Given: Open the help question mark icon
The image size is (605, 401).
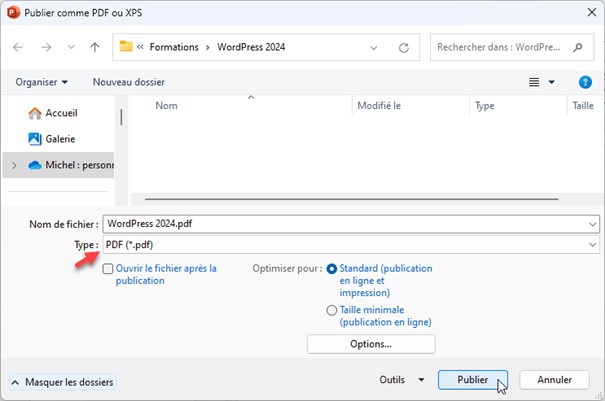Looking at the screenshot, I should point(586,82).
